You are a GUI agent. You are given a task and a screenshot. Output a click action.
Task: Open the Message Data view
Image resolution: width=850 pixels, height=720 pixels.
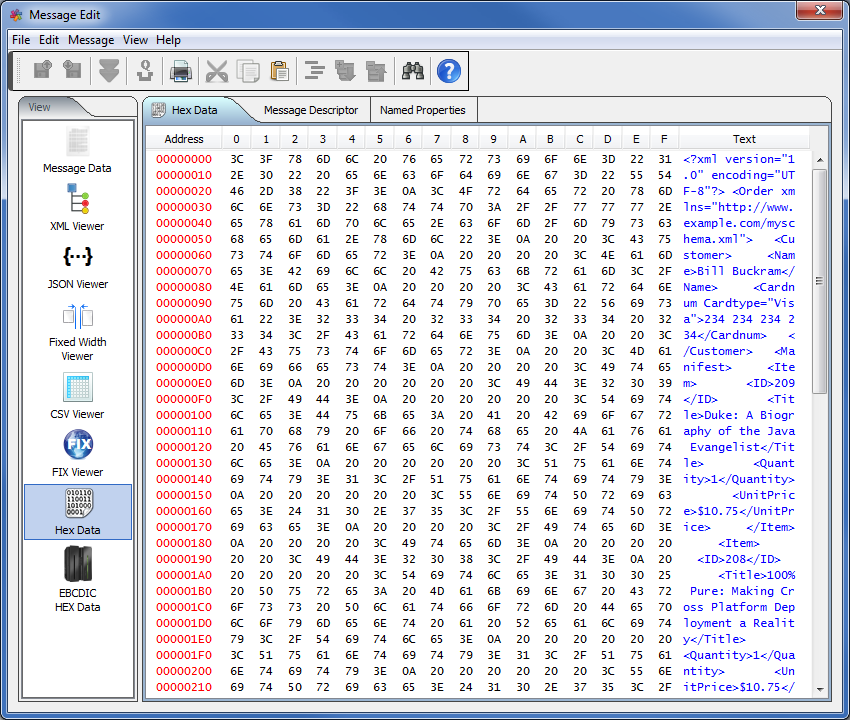click(x=77, y=150)
